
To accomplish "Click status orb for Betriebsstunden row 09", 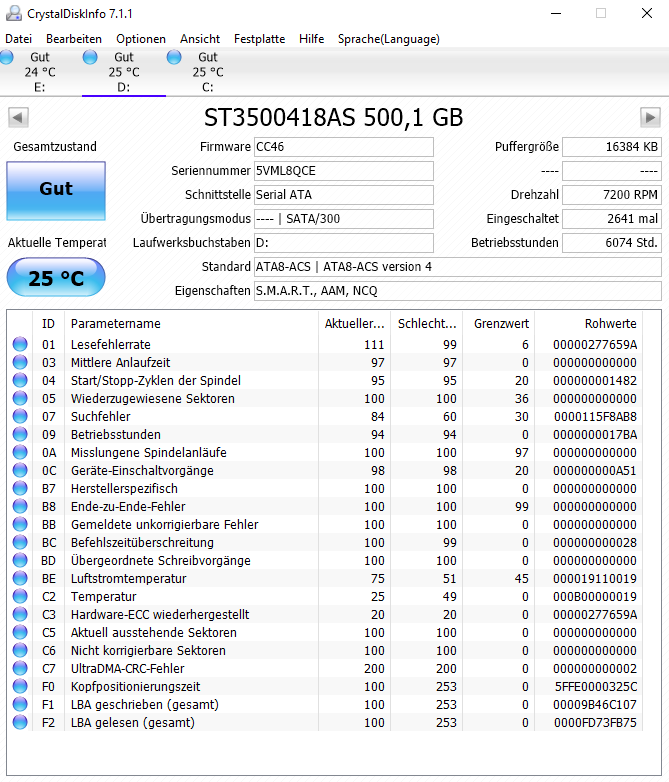I will (20, 434).
